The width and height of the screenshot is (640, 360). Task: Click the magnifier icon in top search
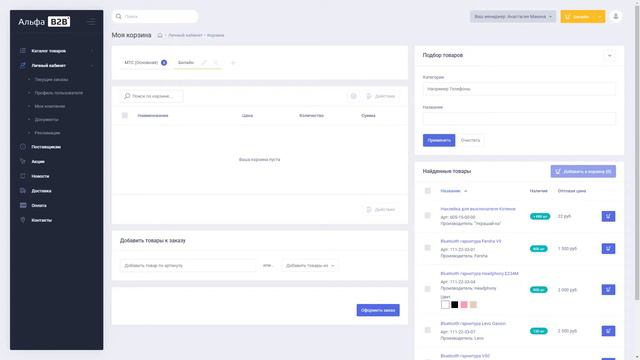(x=119, y=16)
